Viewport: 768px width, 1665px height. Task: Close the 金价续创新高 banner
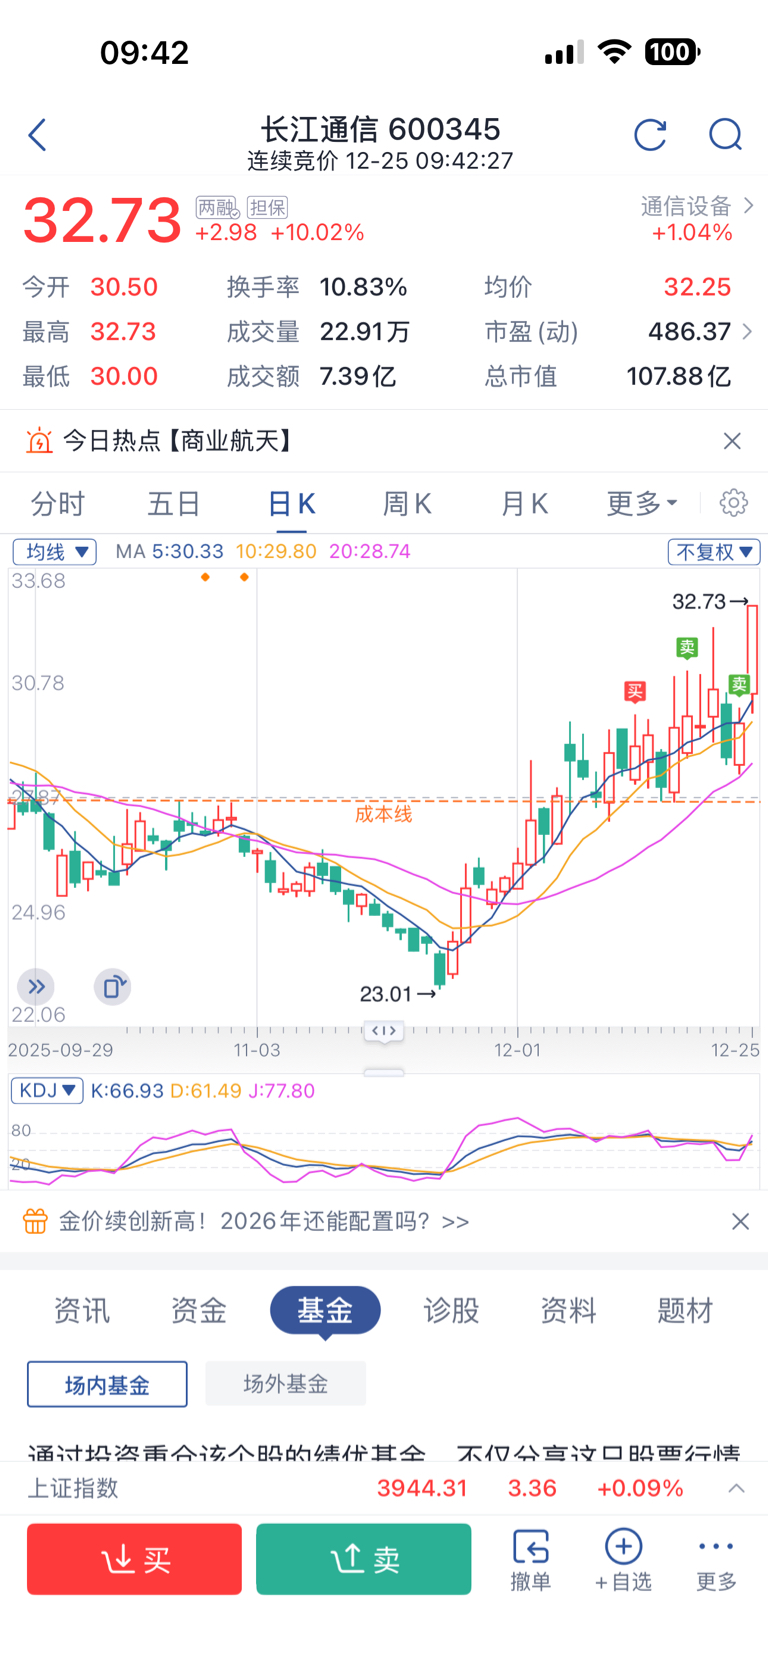coord(740,1221)
